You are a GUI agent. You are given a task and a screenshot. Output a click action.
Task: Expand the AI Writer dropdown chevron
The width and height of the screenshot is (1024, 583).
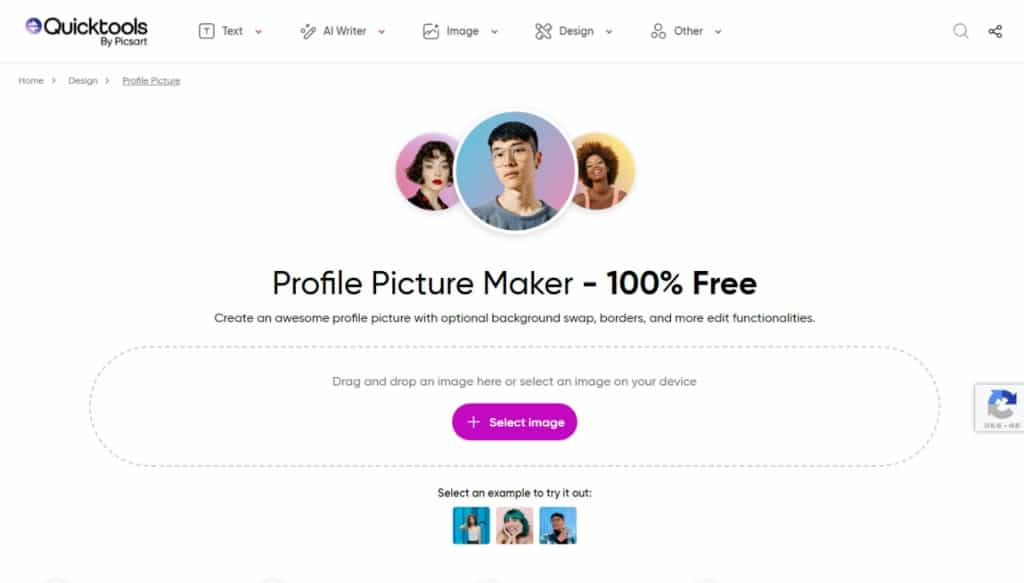(x=381, y=31)
